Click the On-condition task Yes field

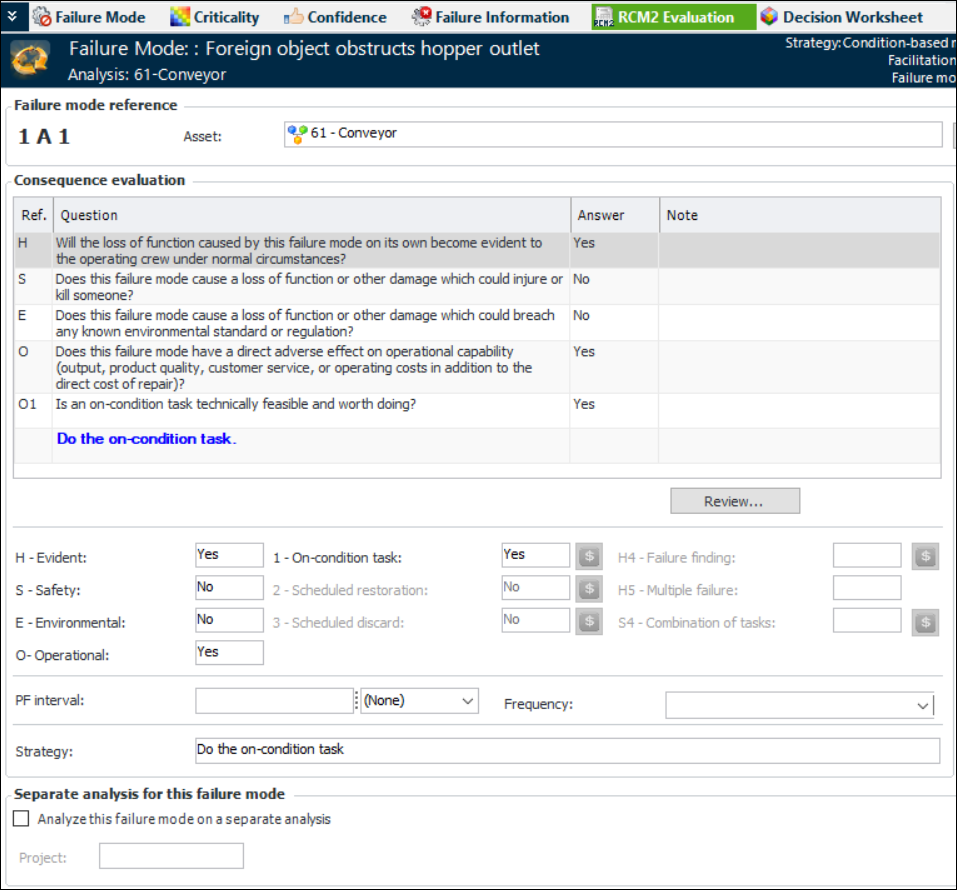click(x=535, y=555)
